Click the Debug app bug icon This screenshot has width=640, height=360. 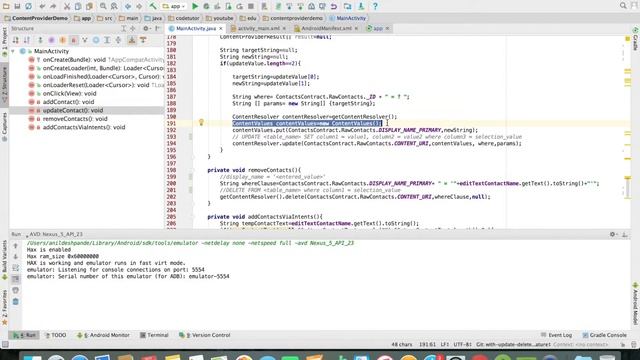click(206, 6)
